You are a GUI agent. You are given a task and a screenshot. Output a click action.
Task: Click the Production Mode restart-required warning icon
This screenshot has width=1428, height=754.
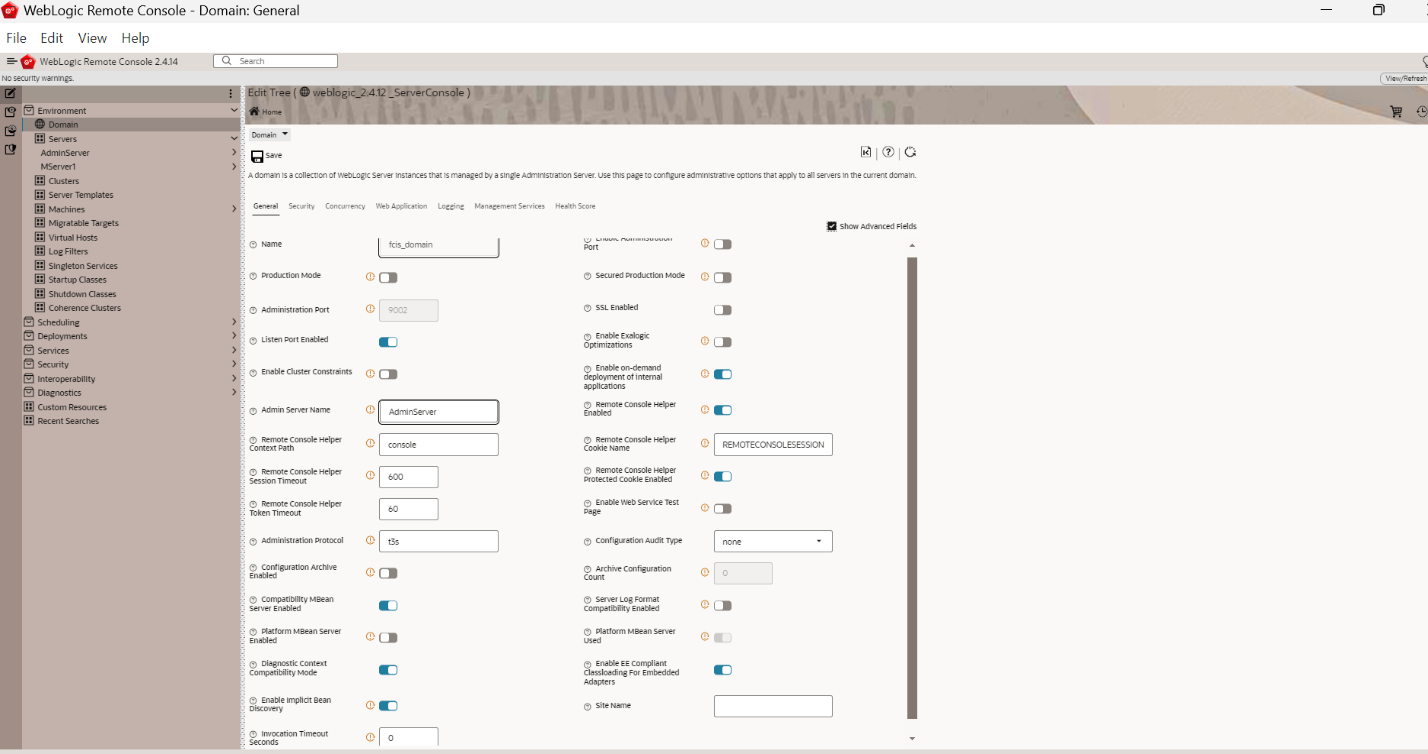(x=370, y=276)
